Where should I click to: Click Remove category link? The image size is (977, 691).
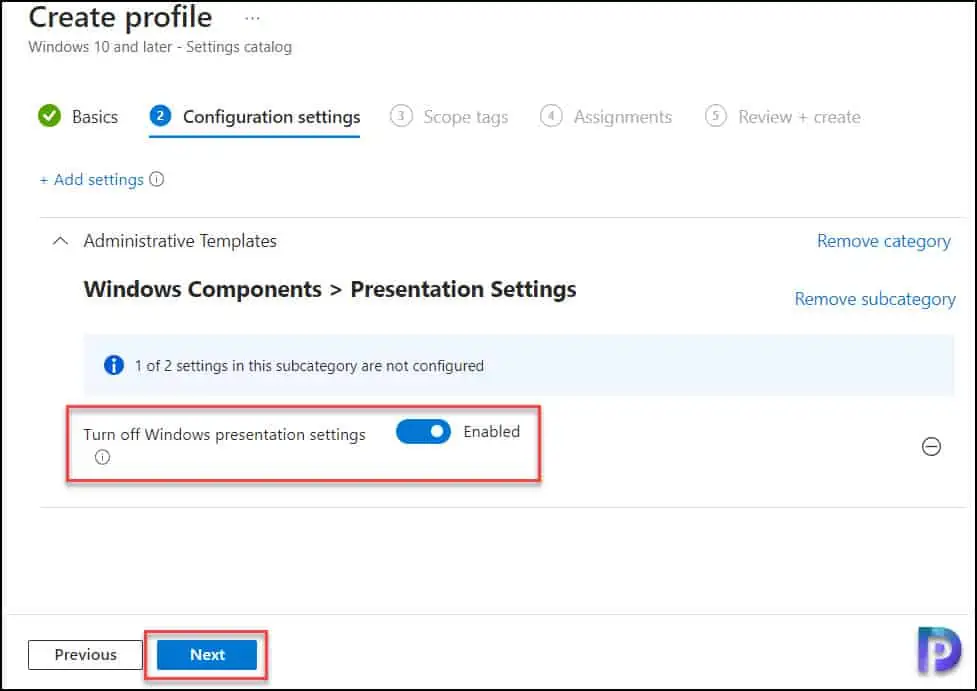coord(884,241)
